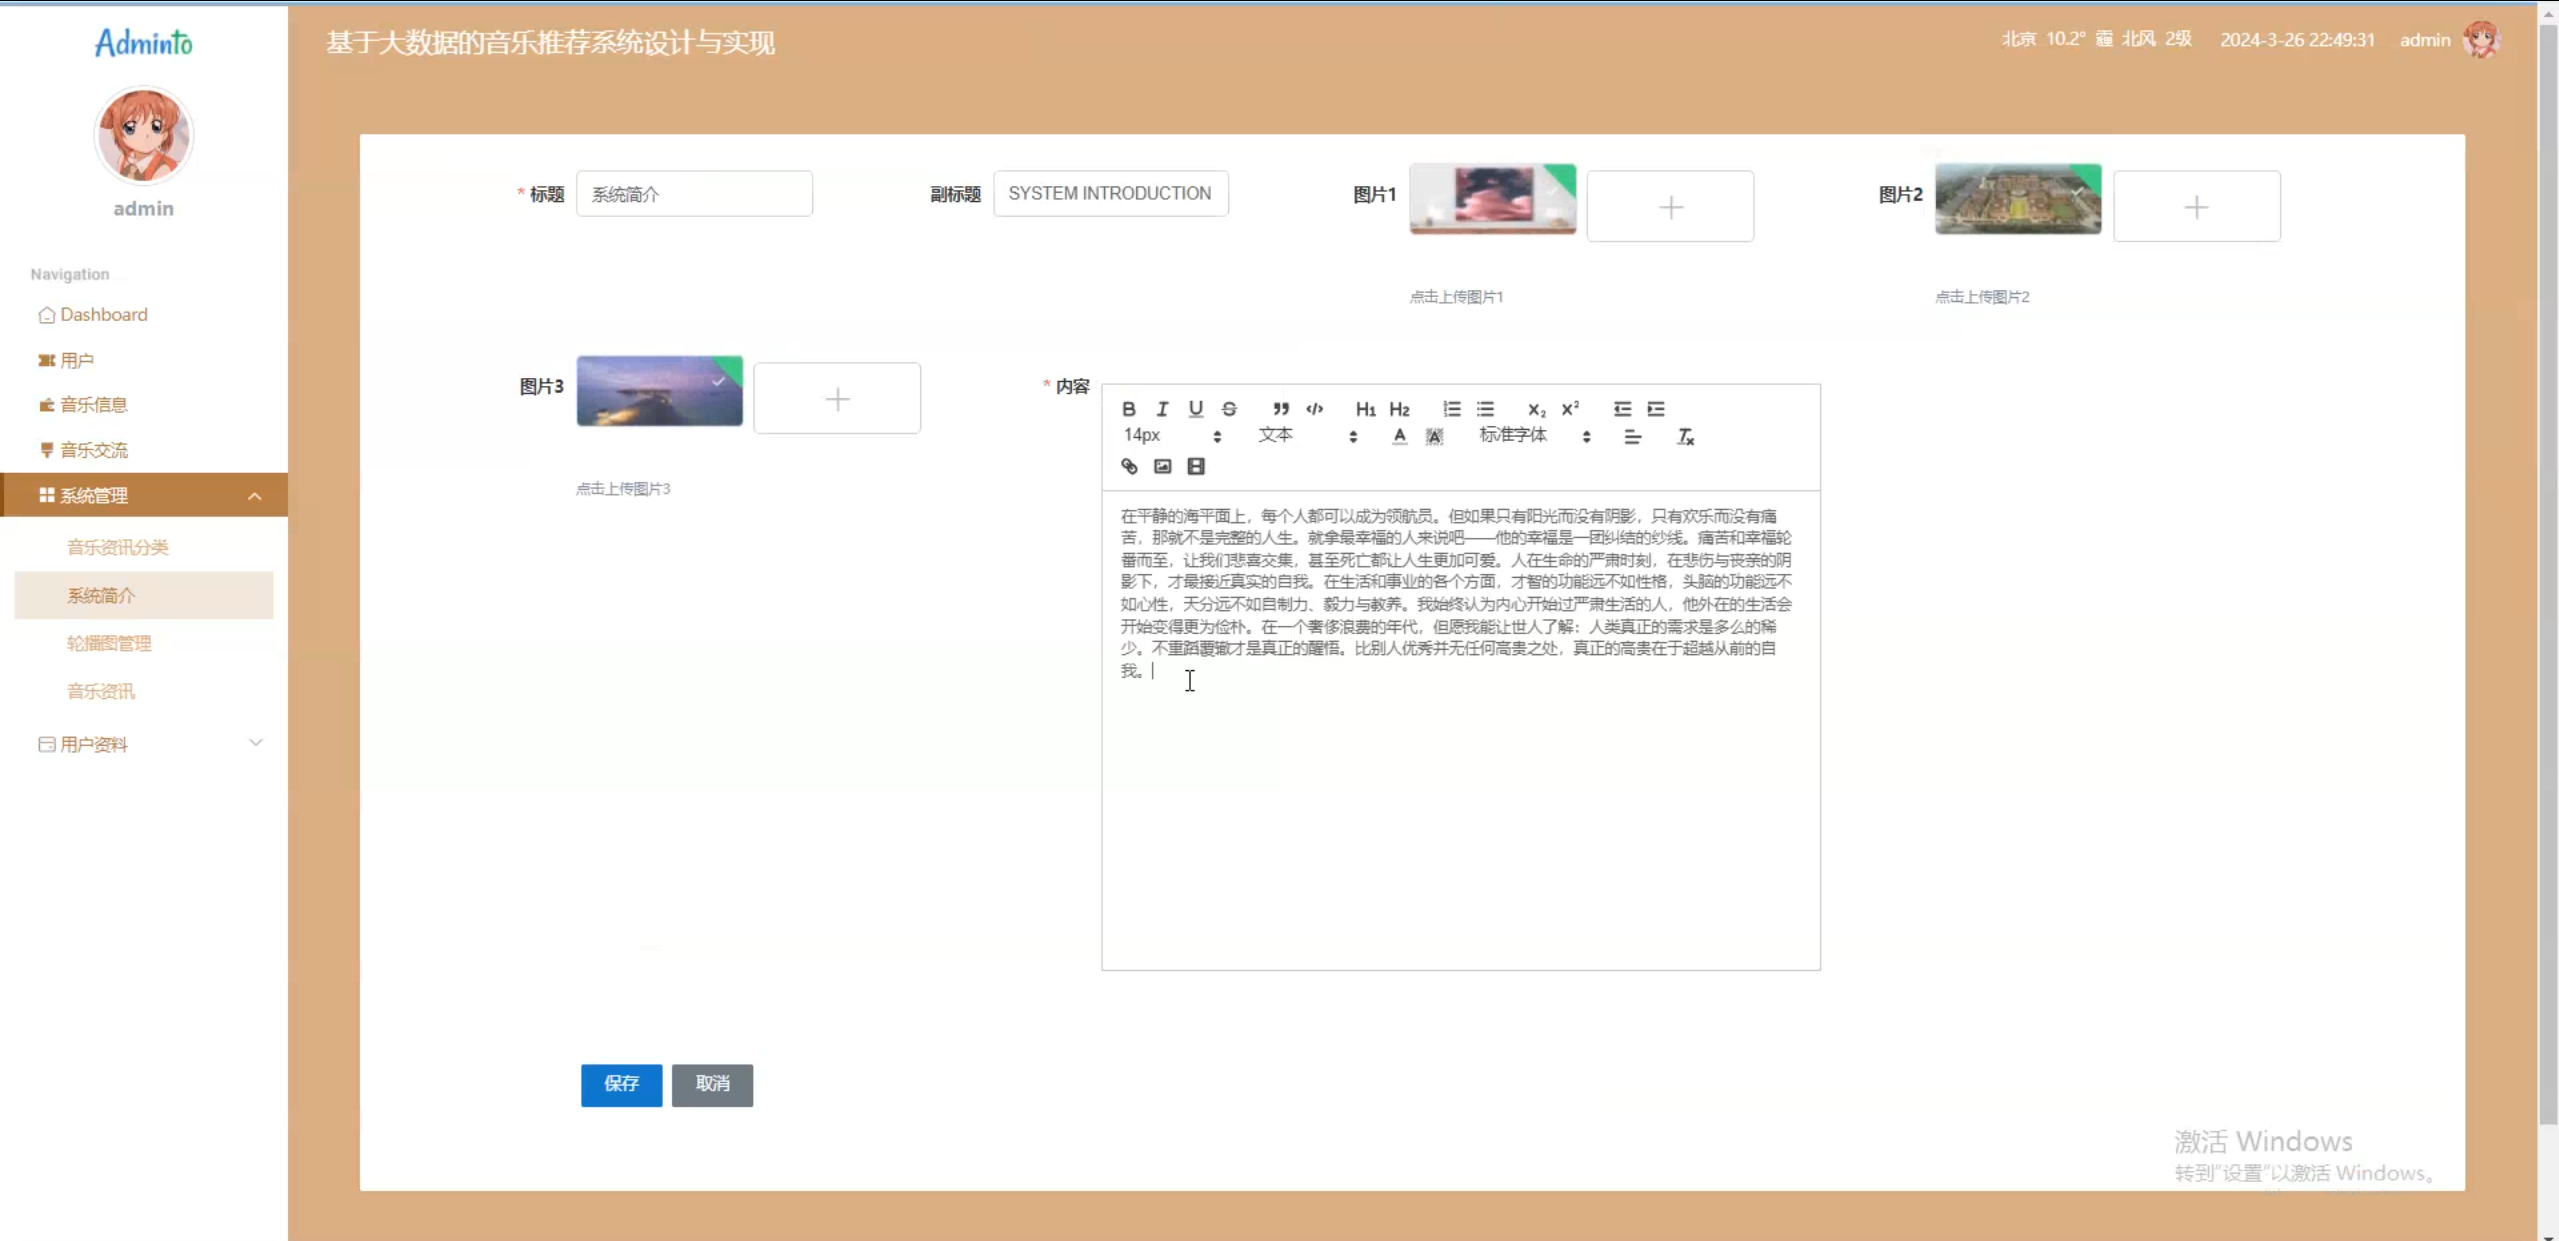Clear text formatting with Tx icon
This screenshot has height=1241, width=2559.
[1685, 437]
